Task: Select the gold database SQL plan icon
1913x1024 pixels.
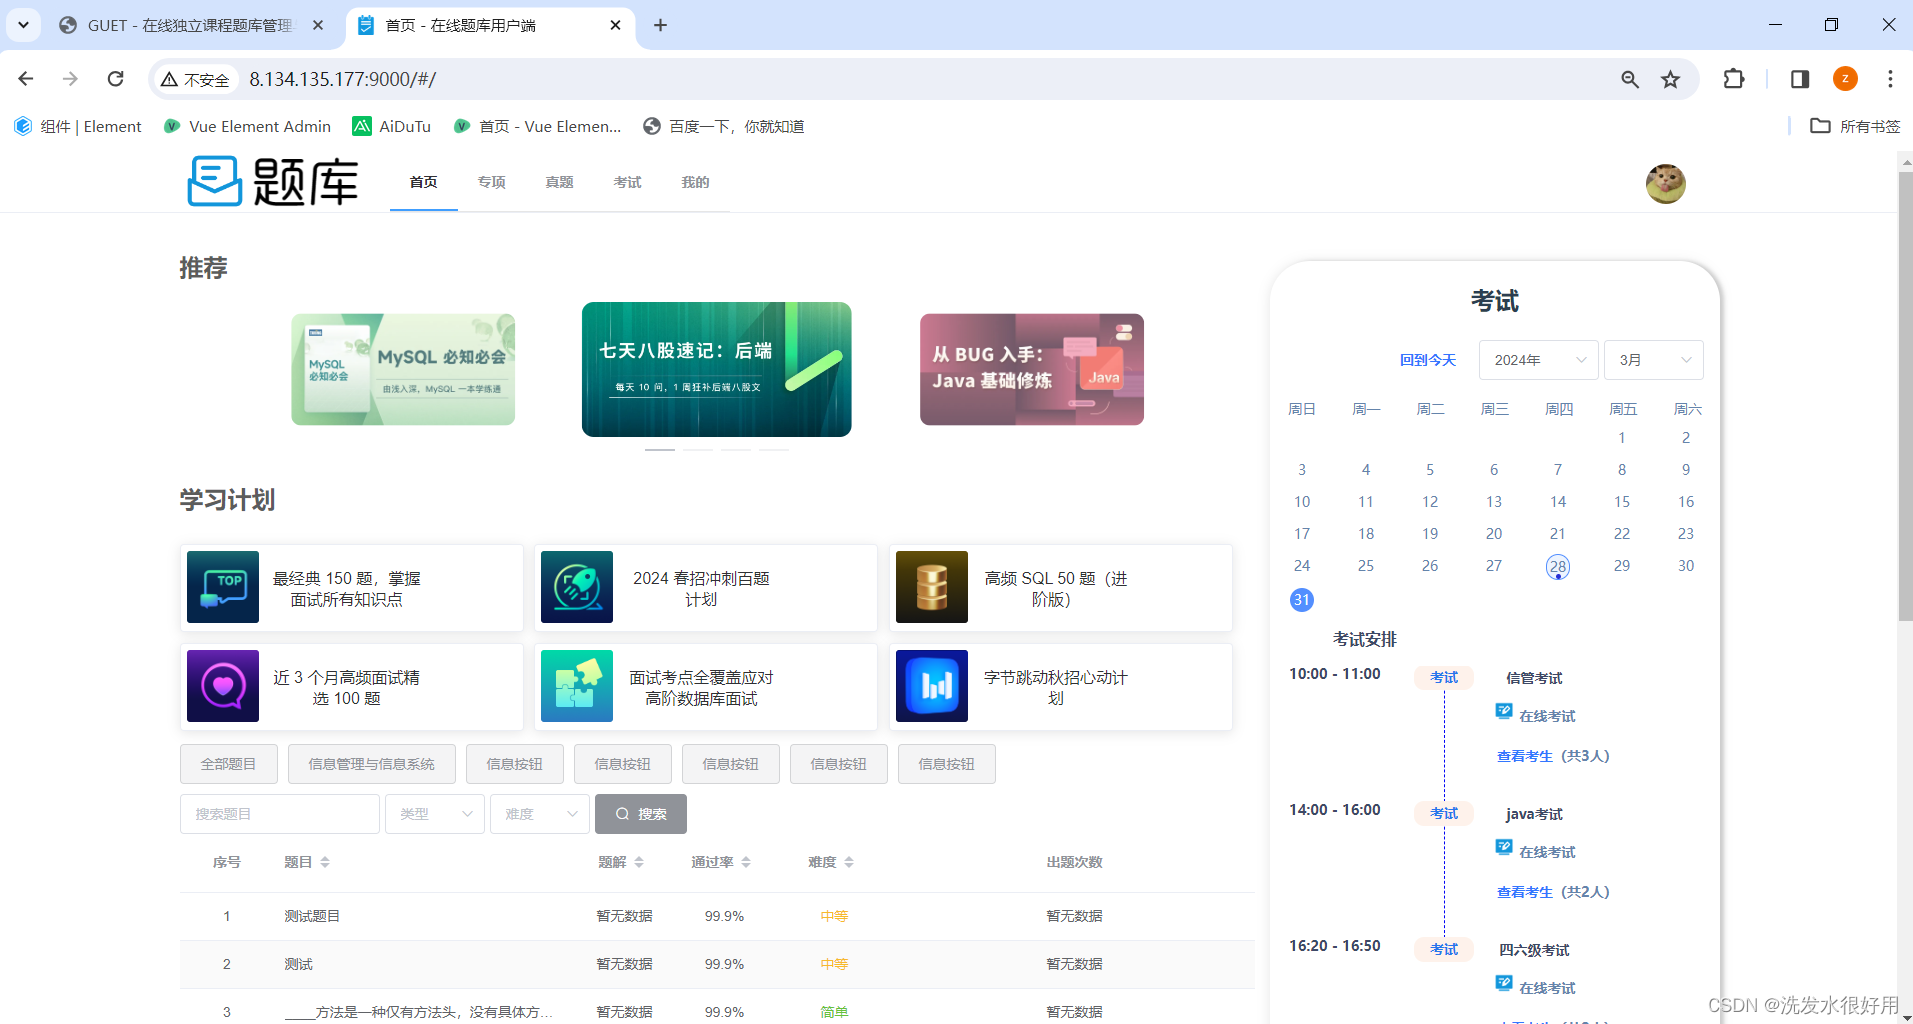Action: coord(931,587)
